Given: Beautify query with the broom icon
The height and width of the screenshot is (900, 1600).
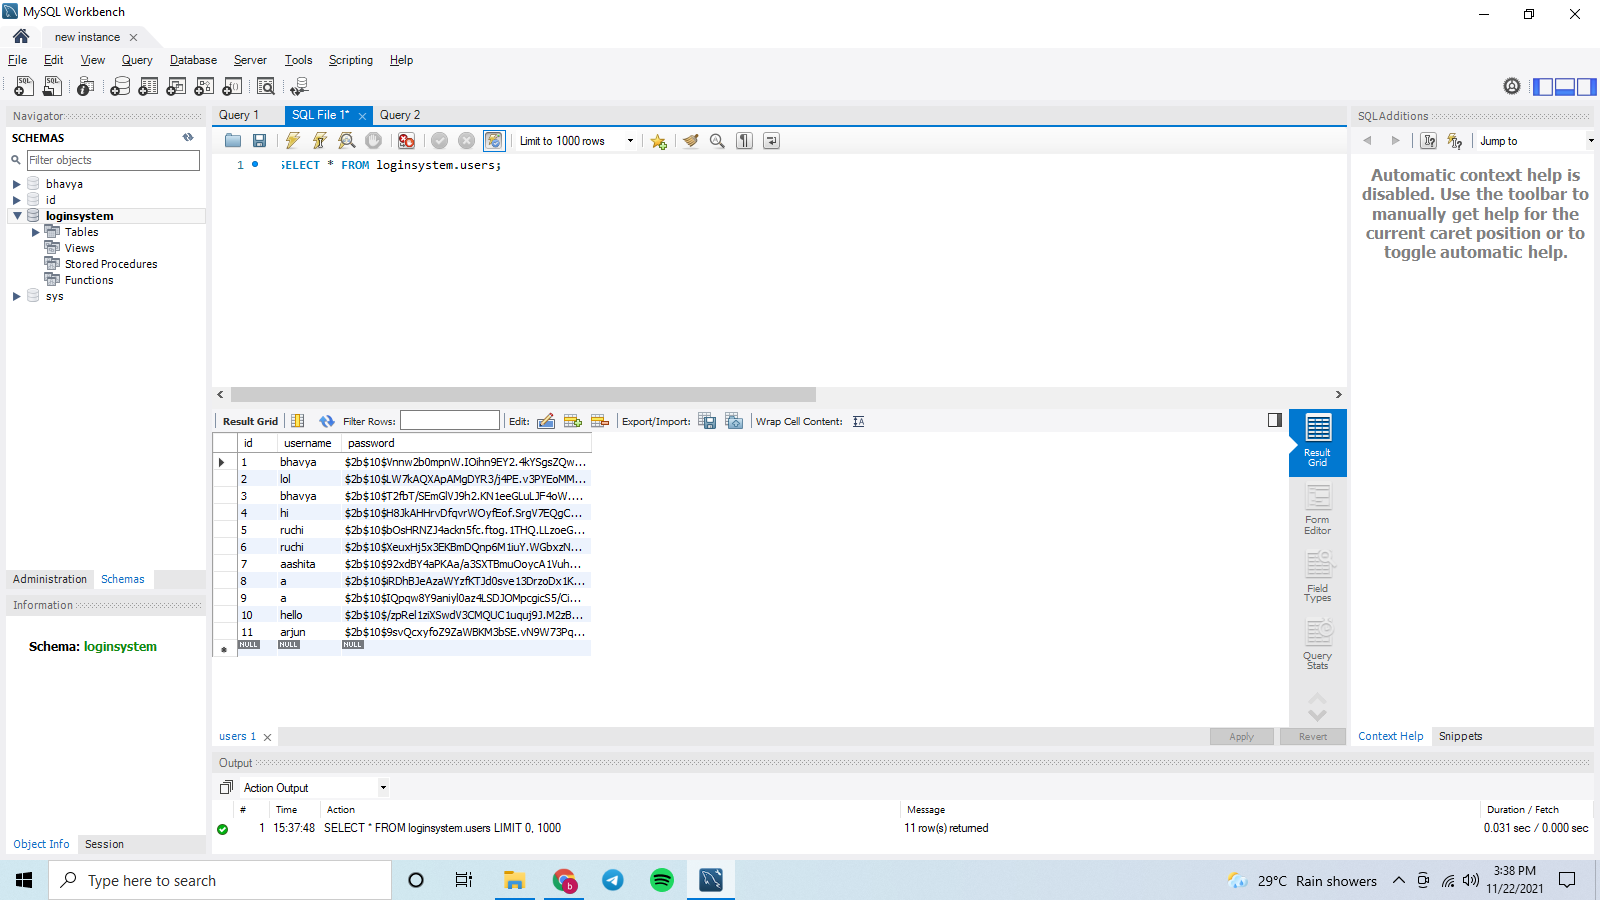Looking at the screenshot, I should (690, 141).
